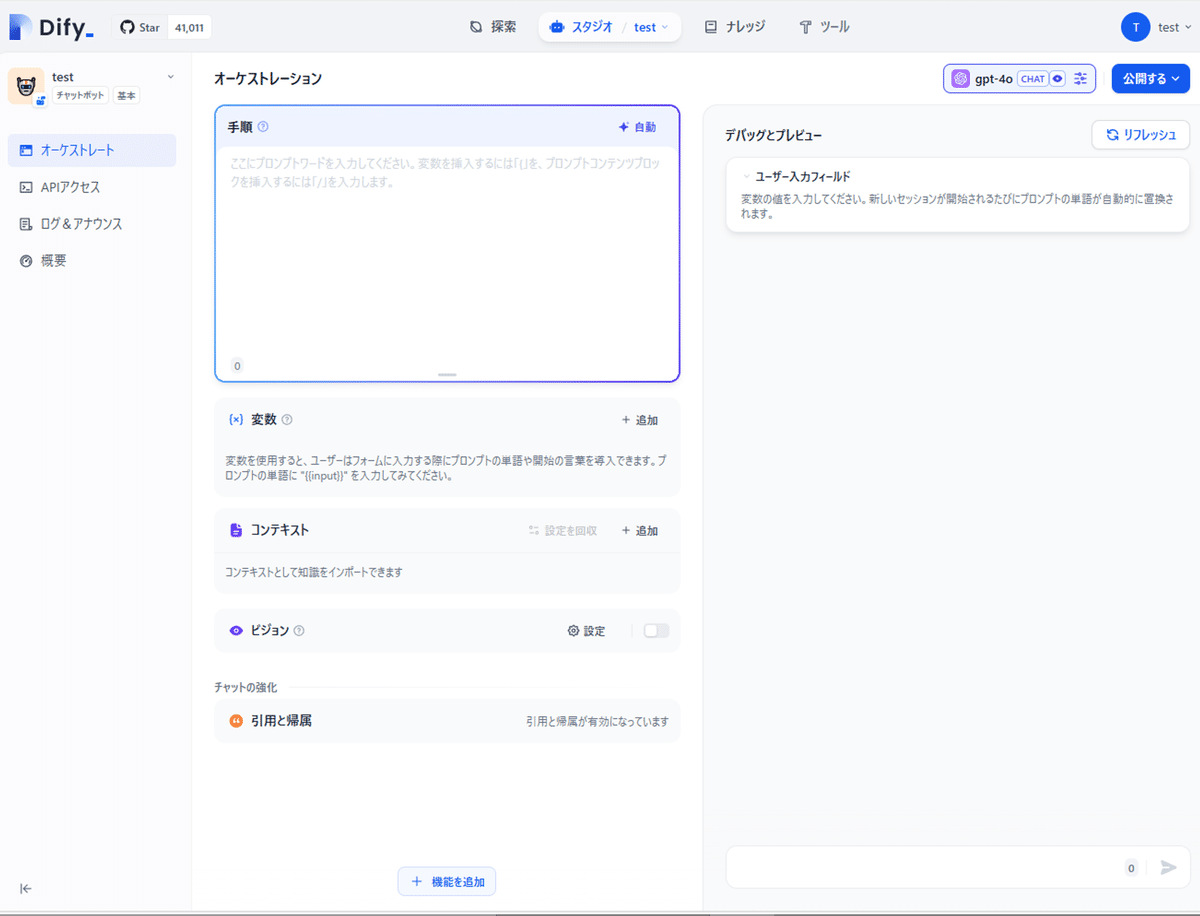Expand the test app name chevron
Screen dimensions: 1200x916
(168, 75)
